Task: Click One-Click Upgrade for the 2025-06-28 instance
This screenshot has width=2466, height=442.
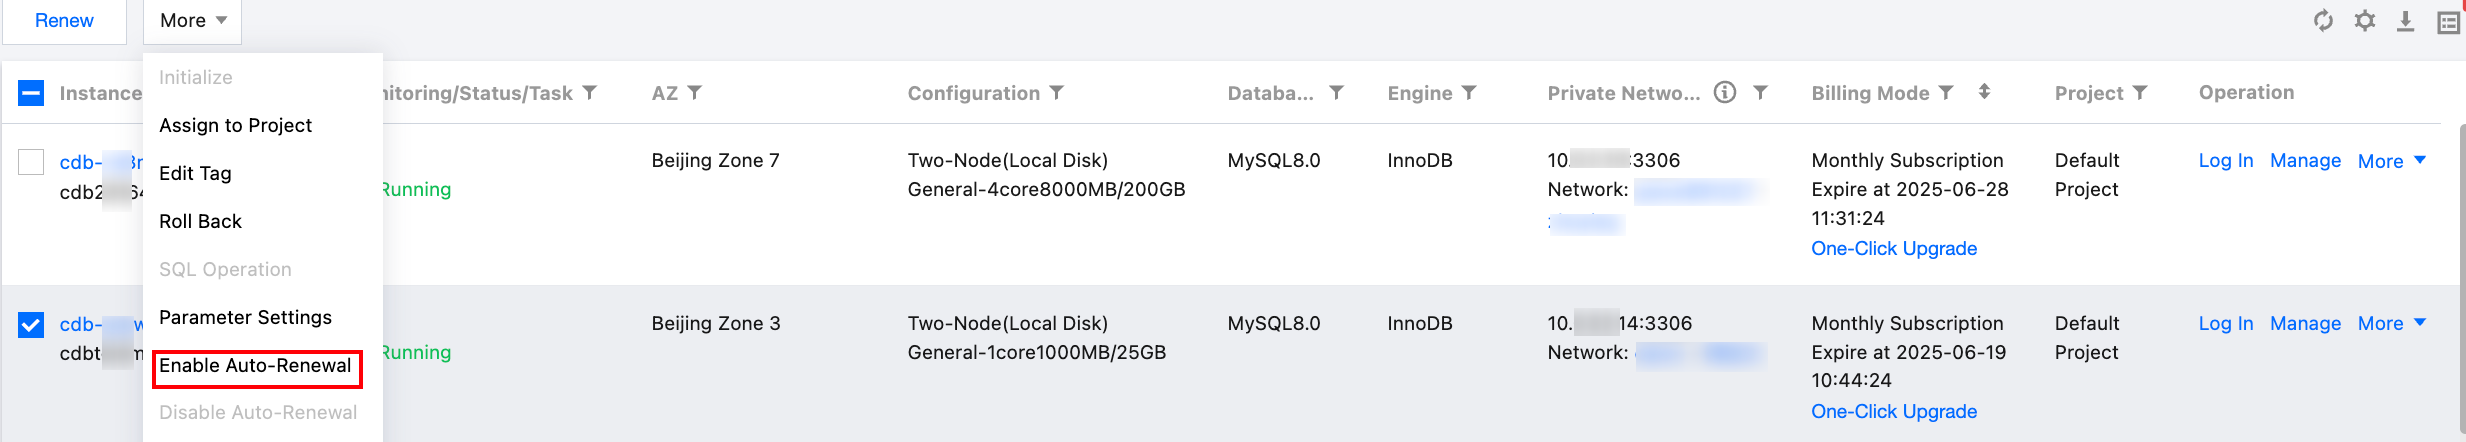Action: 1894,249
